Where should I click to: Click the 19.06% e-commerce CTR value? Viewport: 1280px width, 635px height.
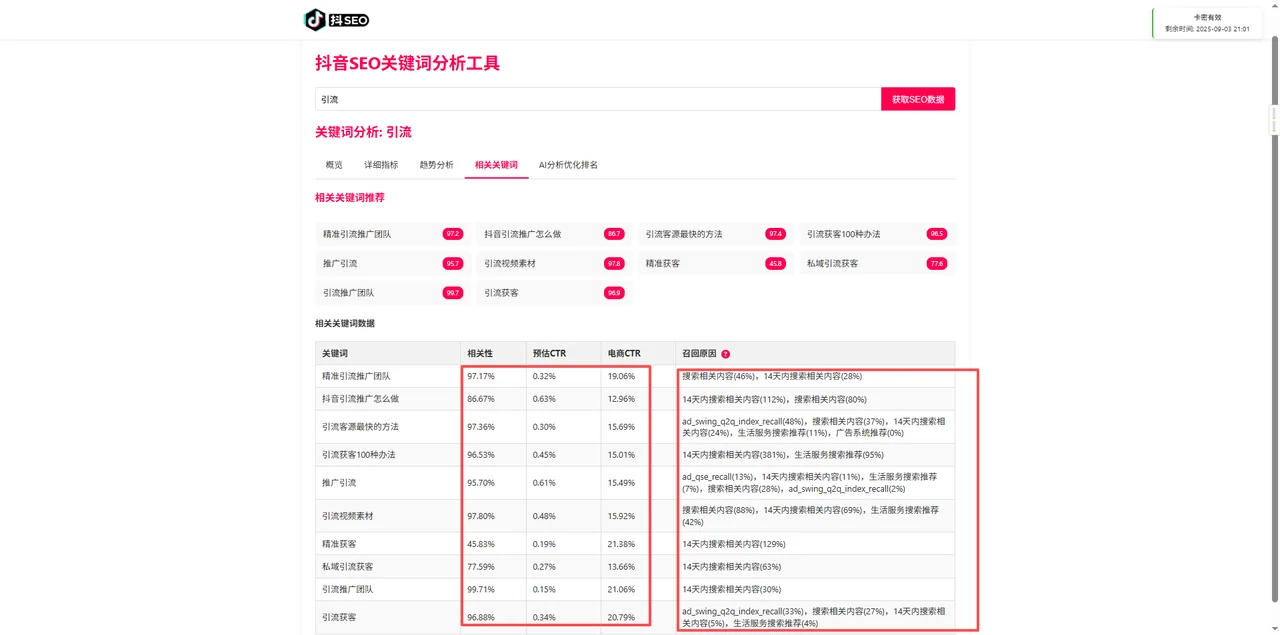(621, 377)
